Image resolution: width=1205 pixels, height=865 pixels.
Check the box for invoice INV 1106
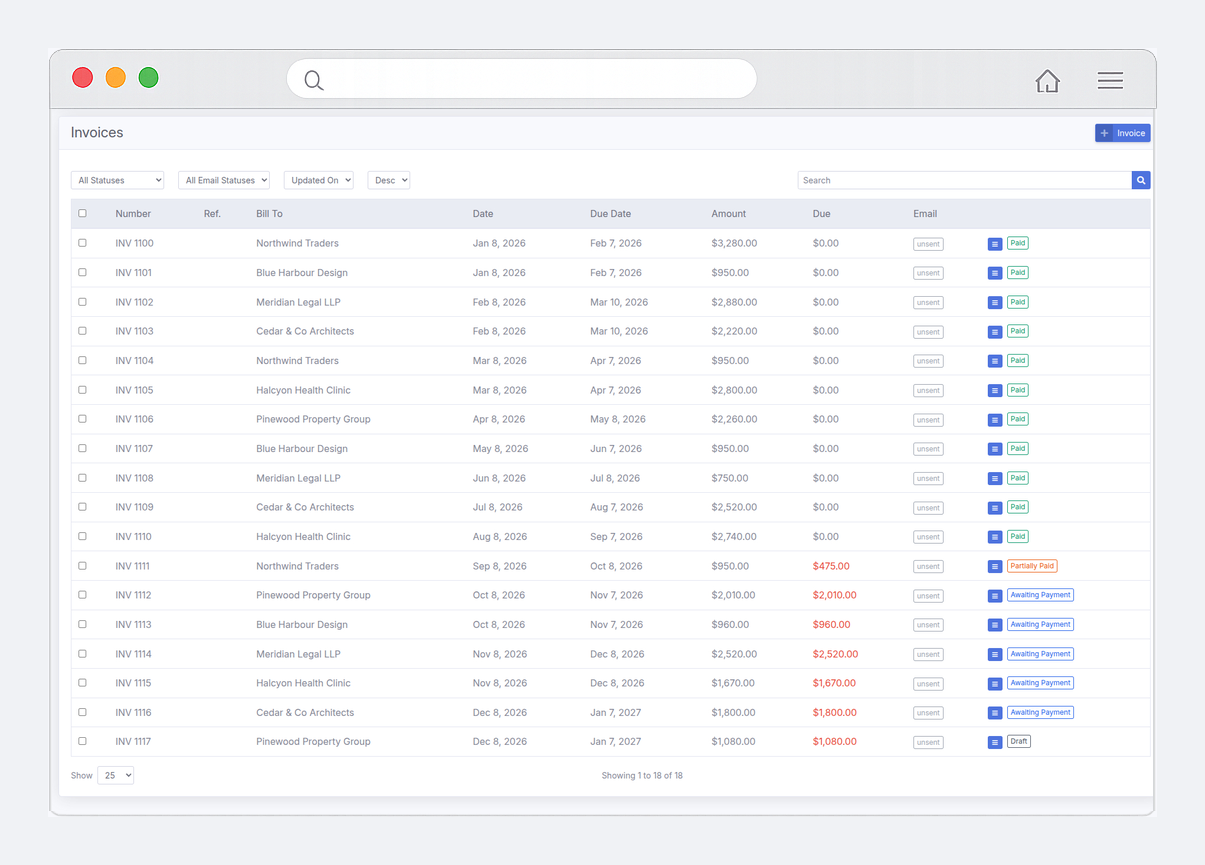pos(83,419)
